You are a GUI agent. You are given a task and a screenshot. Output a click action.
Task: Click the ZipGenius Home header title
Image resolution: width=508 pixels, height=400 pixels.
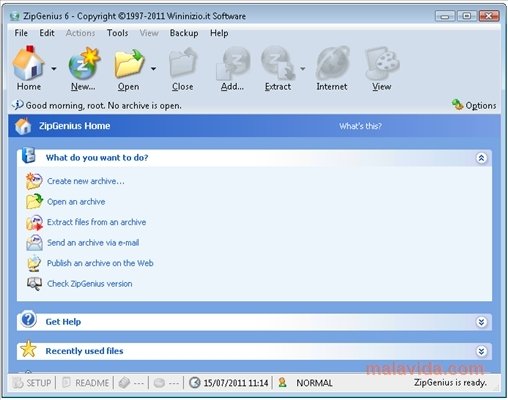pos(75,126)
